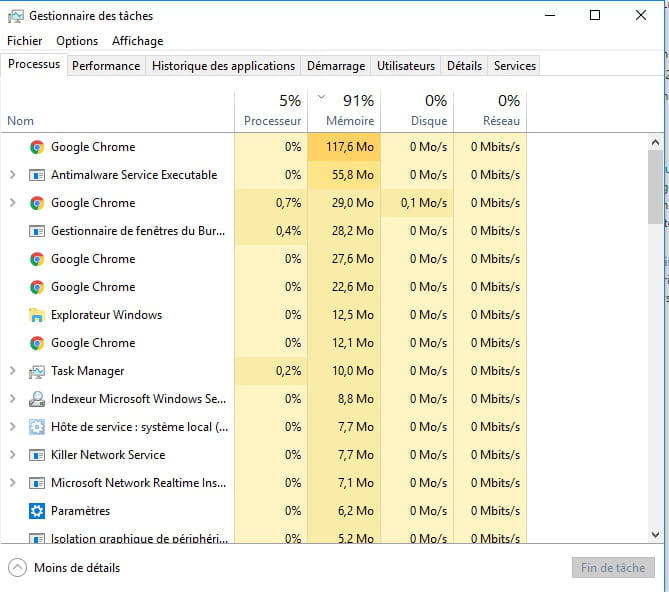669x592 pixels.
Task: Click the Moins de détails circular arrow icon
Action: [x=17, y=568]
